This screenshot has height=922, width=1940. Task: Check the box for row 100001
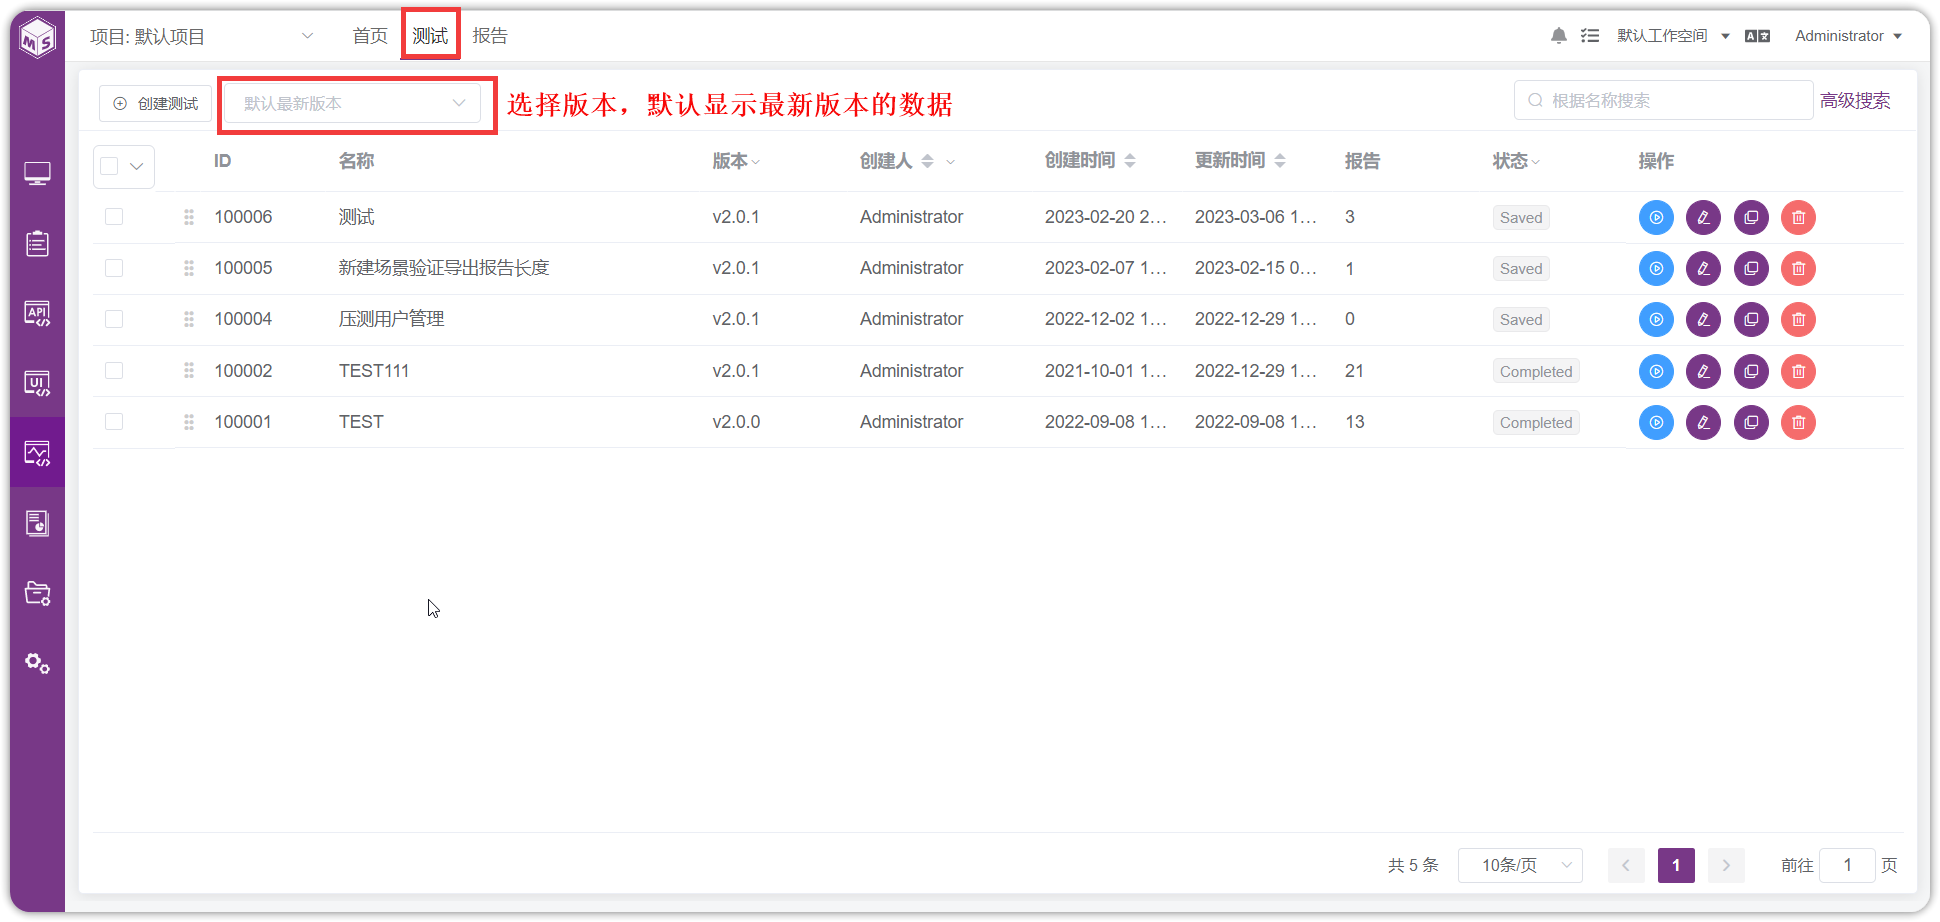(x=114, y=422)
